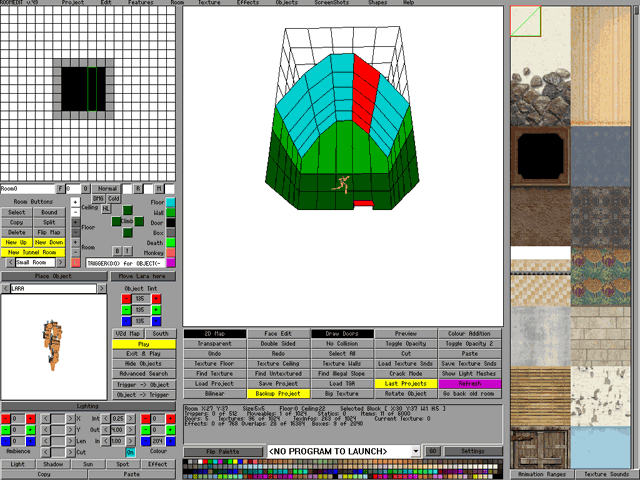
Task: Toggle the Draw Doors option
Action: coord(340,333)
